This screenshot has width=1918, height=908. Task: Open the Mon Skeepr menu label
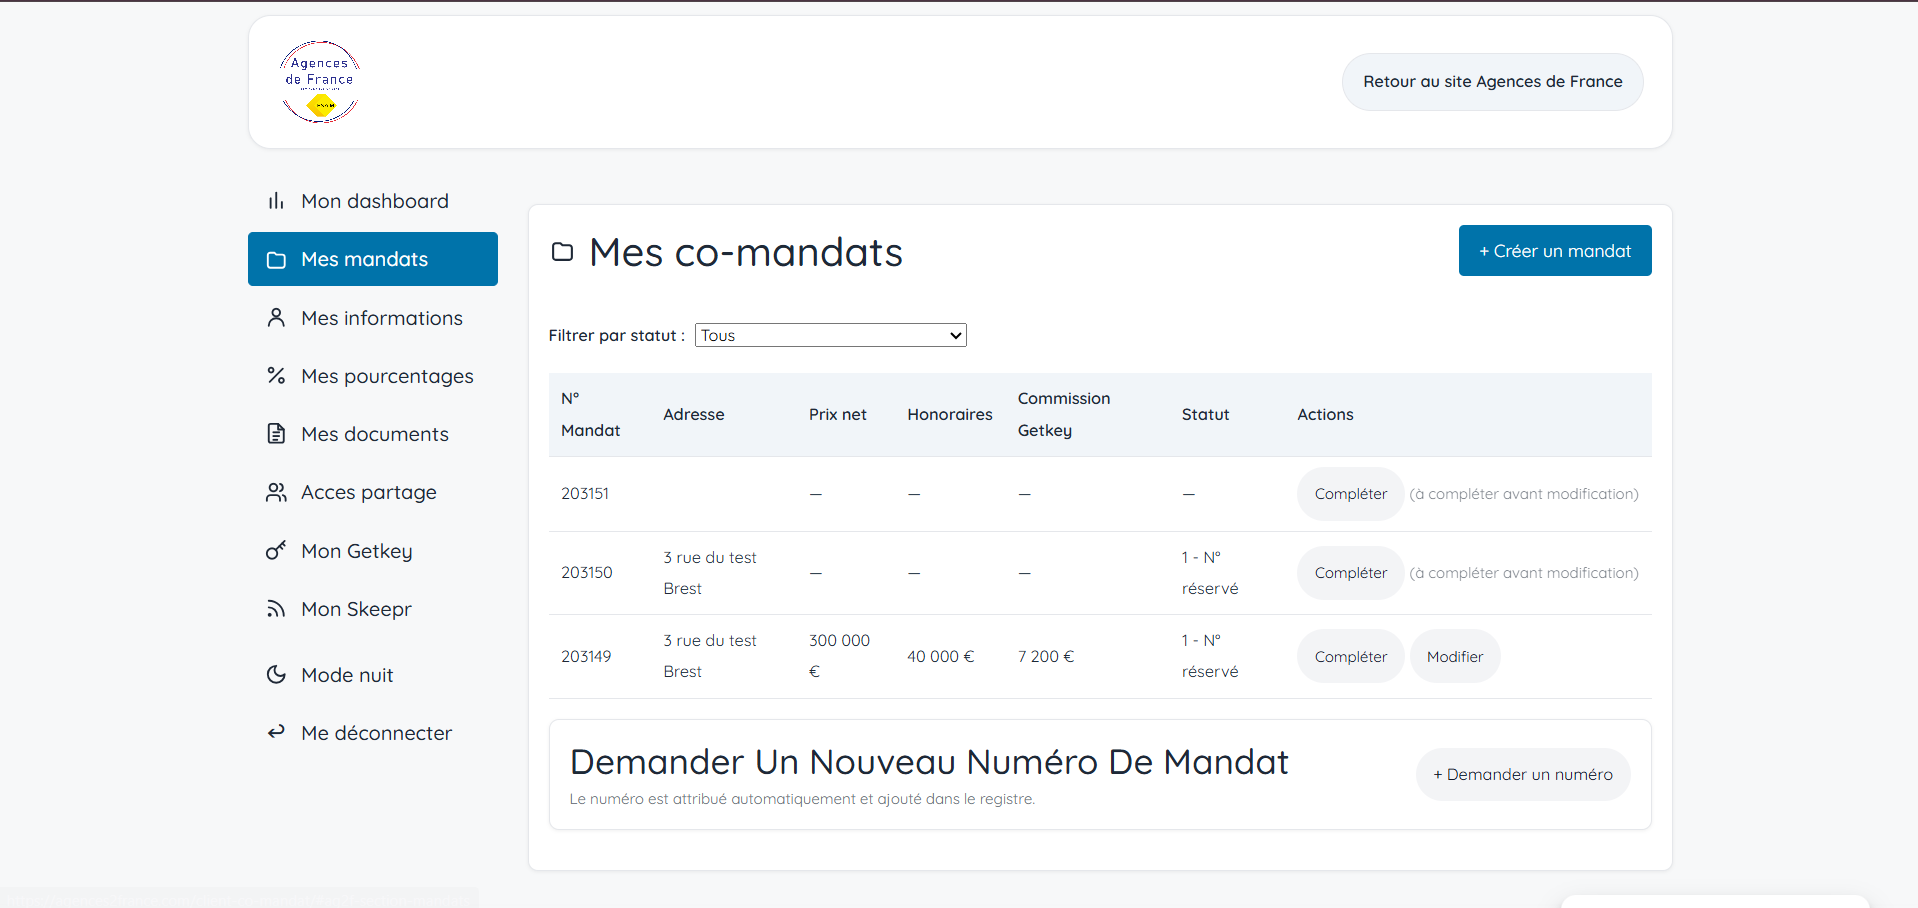[356, 609]
